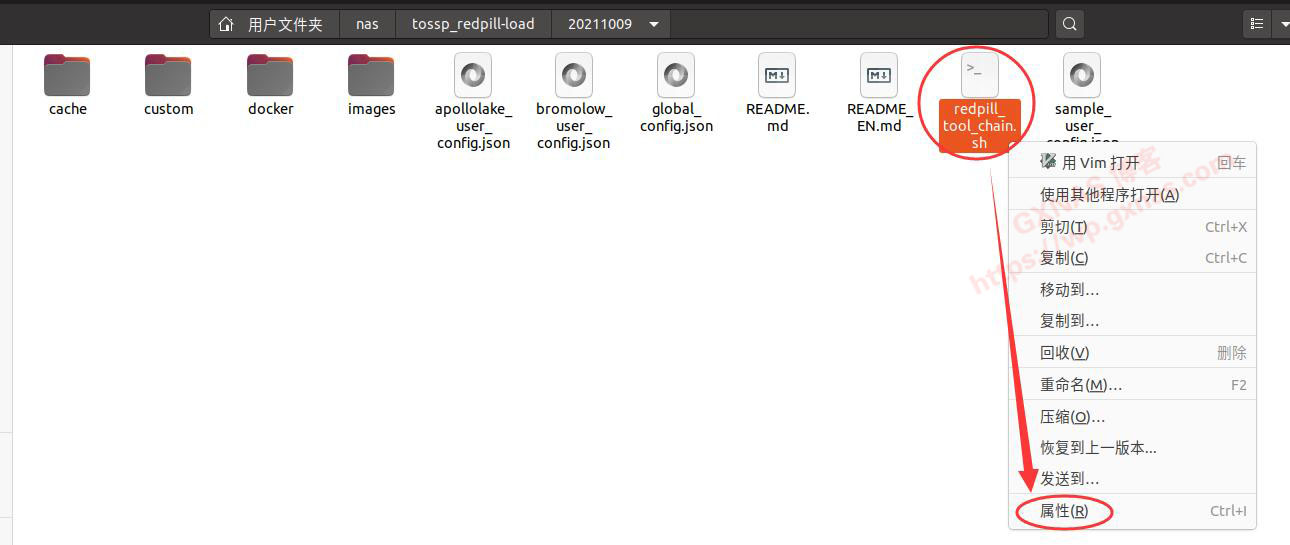
Task: Choose 重命名 menu entry
Action: point(1132,385)
